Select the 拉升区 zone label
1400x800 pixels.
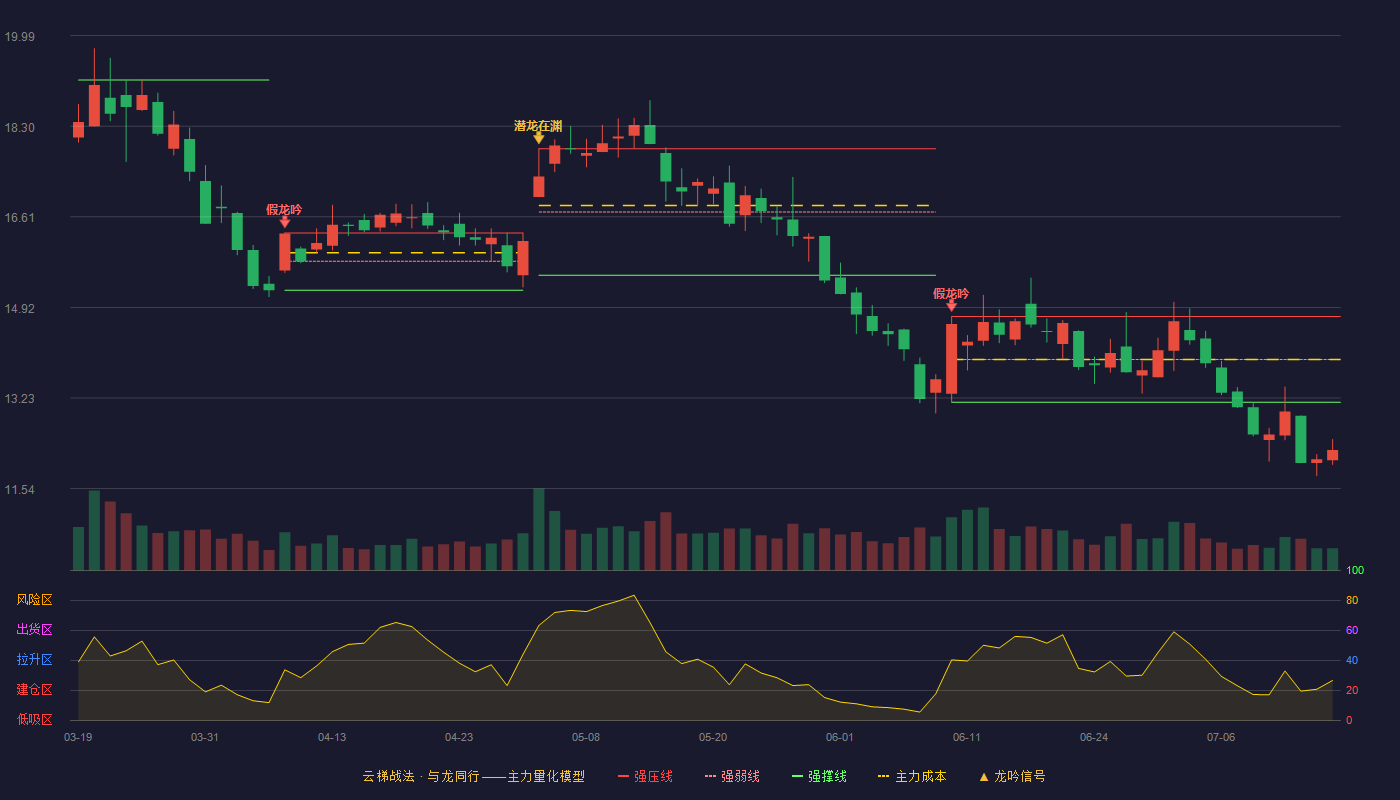(x=34, y=660)
